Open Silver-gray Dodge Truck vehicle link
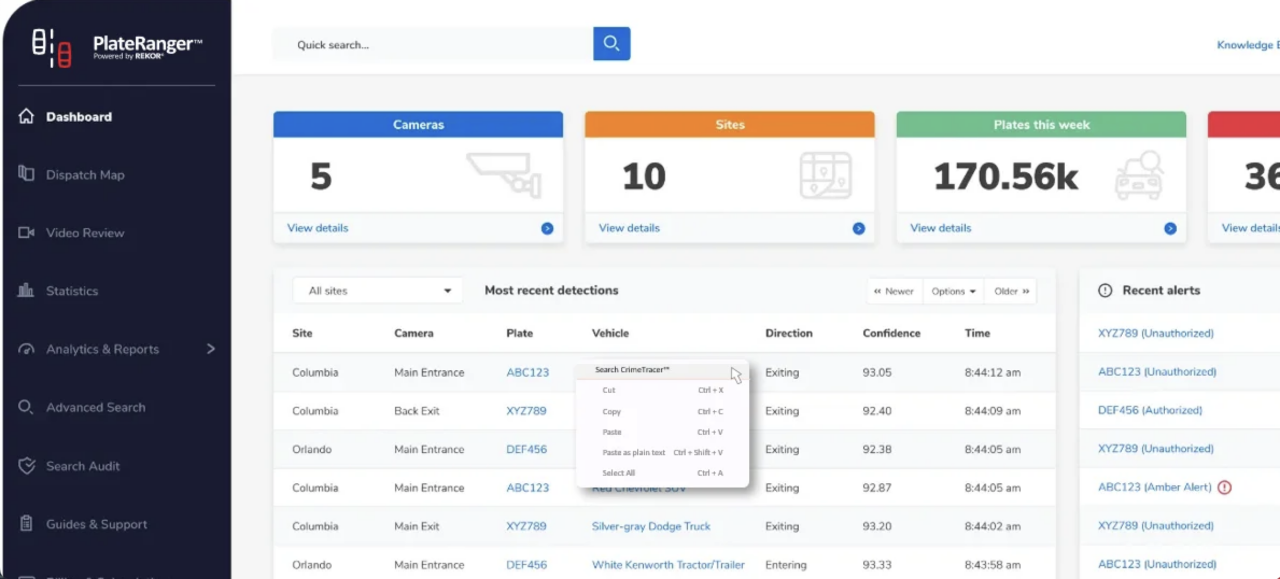This screenshot has height=579, width=1280. click(x=651, y=526)
